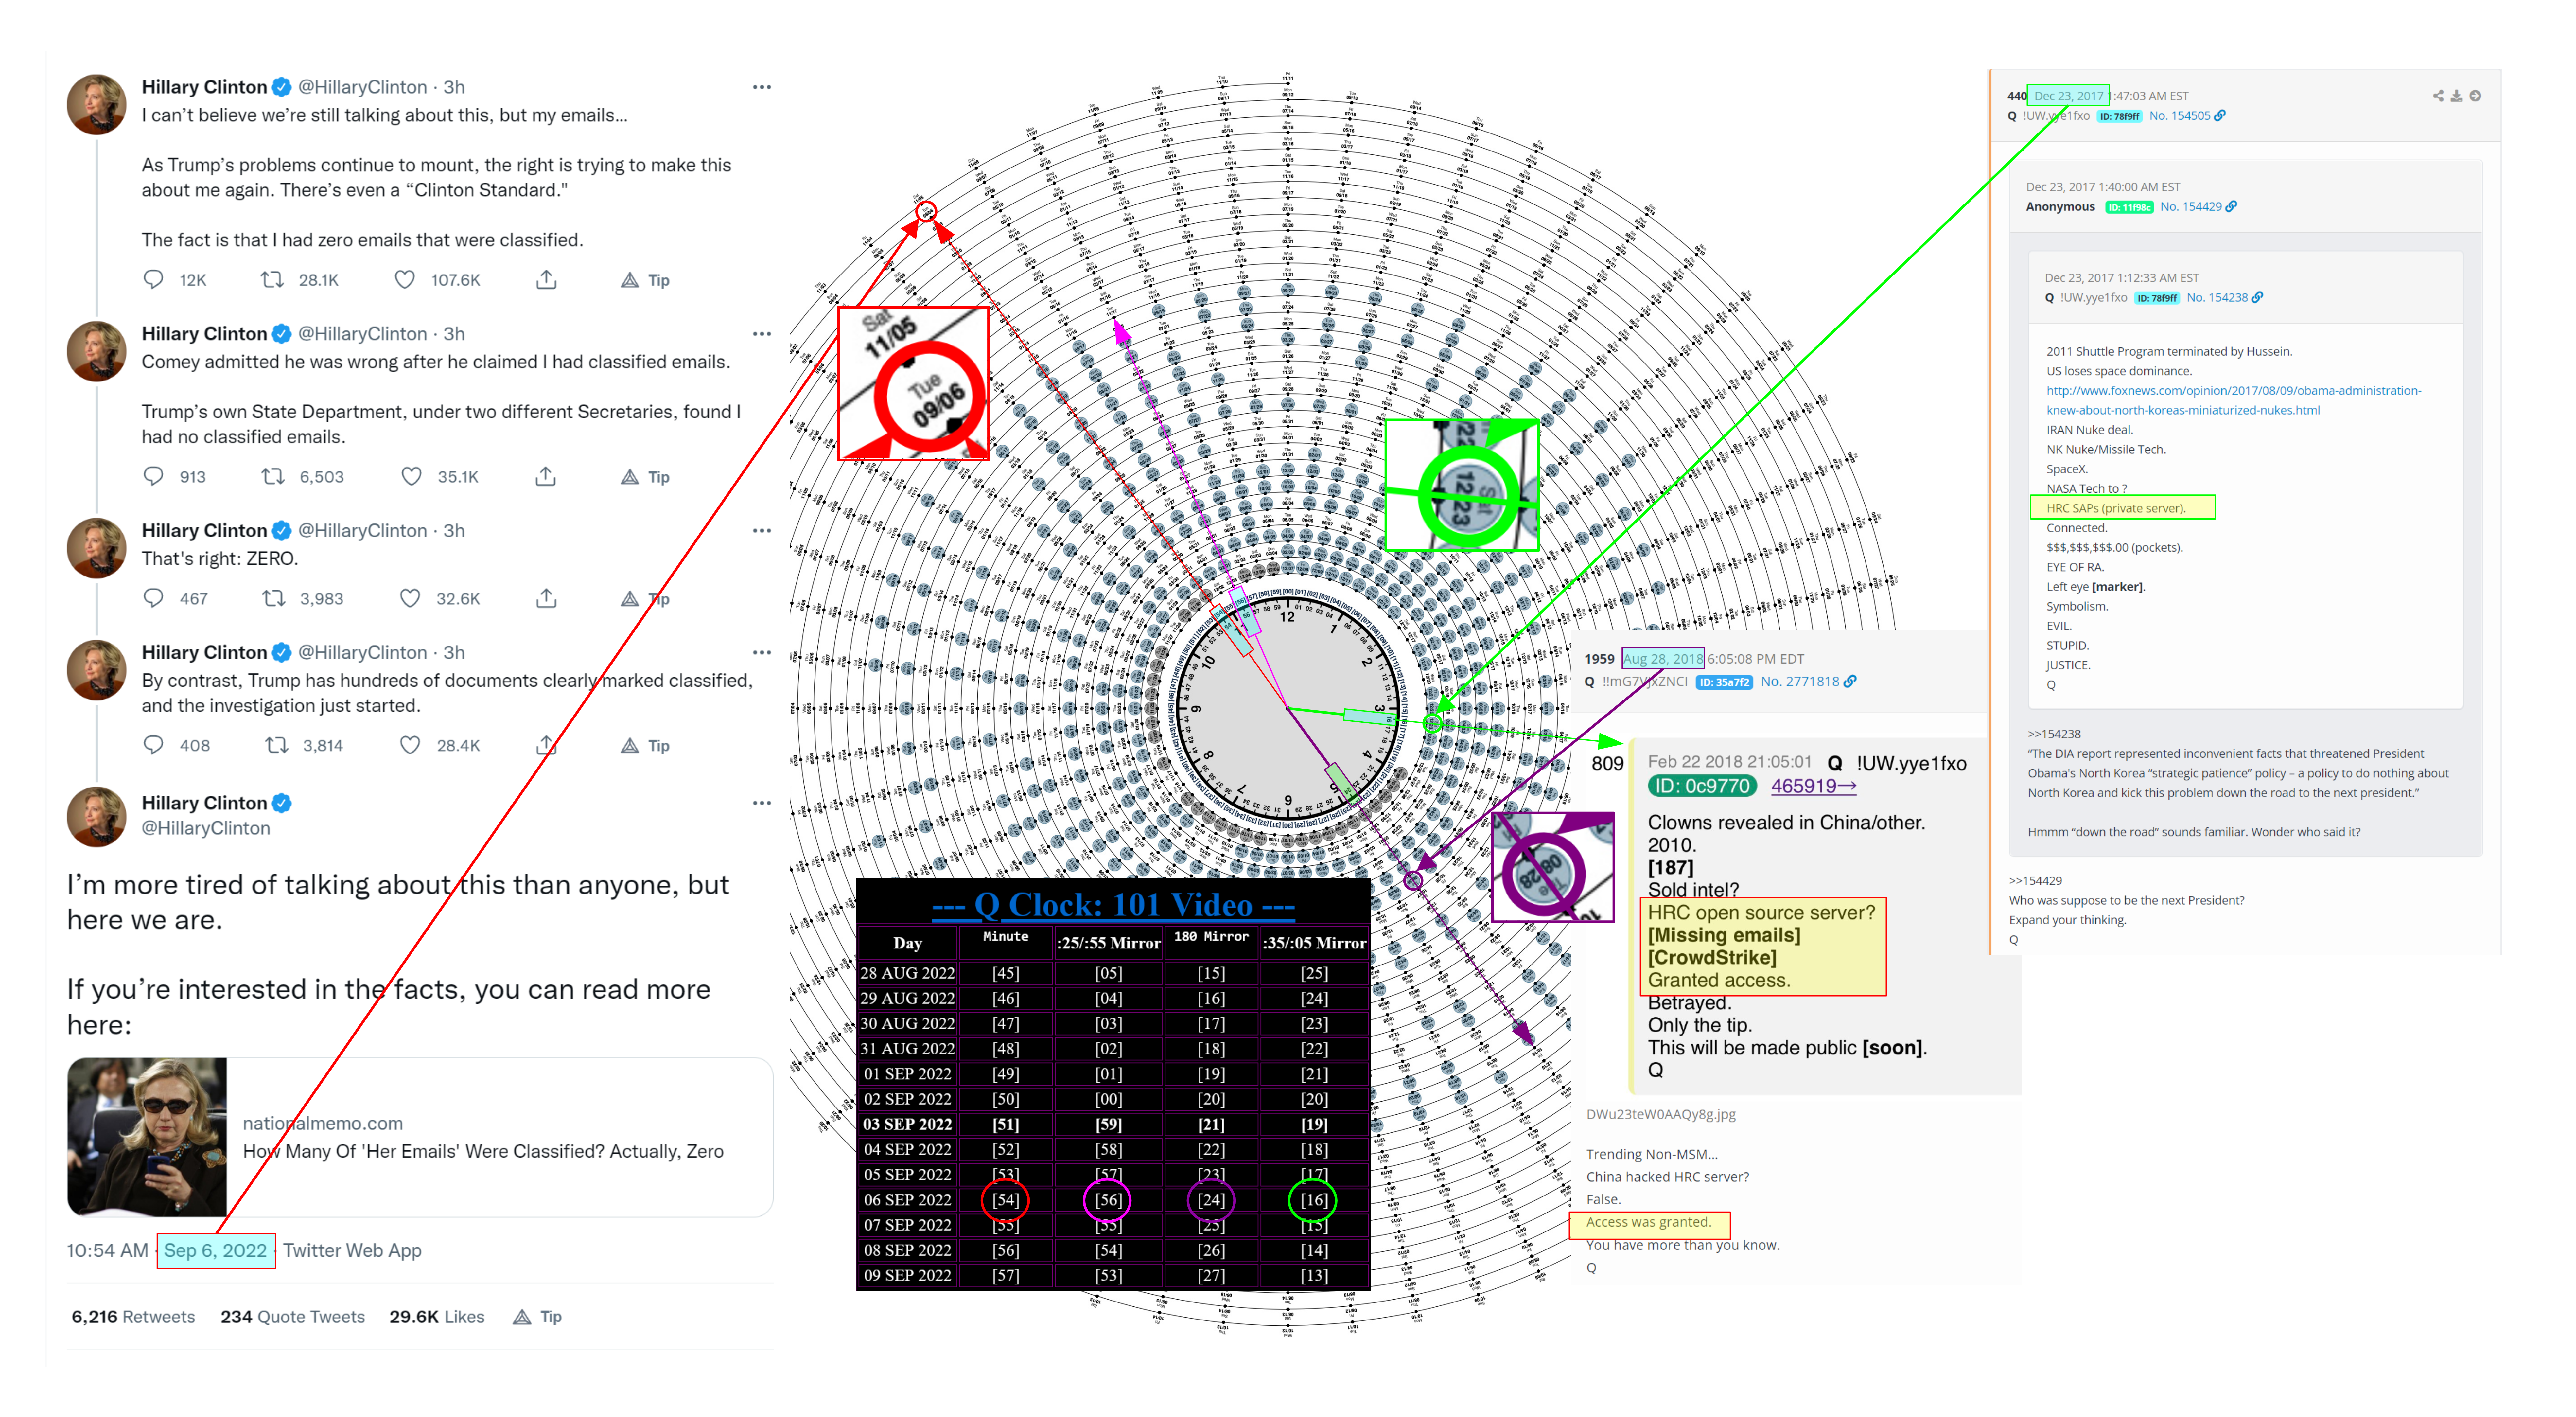Viewport: 2576px width, 1417px height.
Task: Click reply icon on 'my emails' tweet
Action: pos(153,280)
